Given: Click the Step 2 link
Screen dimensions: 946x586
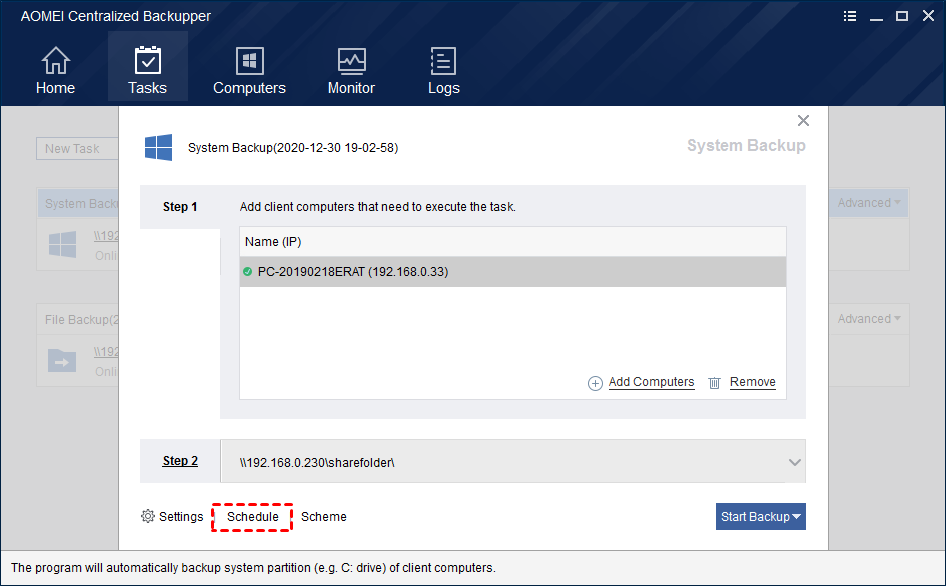Looking at the screenshot, I should (x=180, y=460).
